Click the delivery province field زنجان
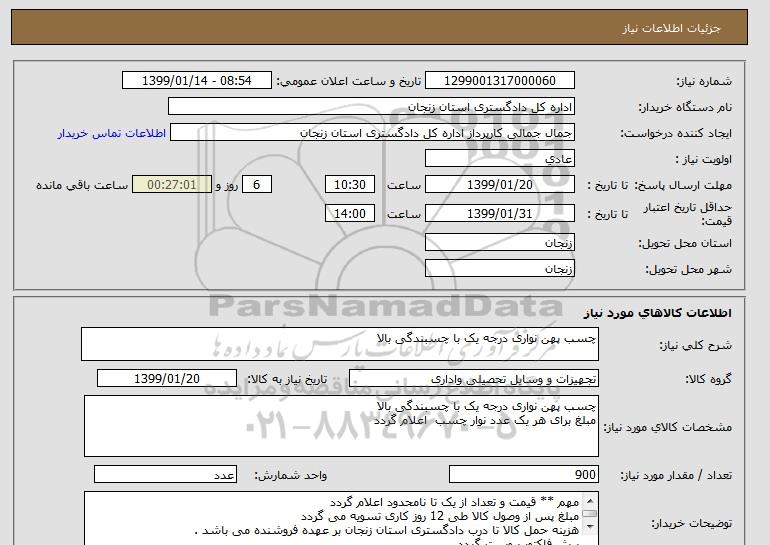 [x=499, y=243]
